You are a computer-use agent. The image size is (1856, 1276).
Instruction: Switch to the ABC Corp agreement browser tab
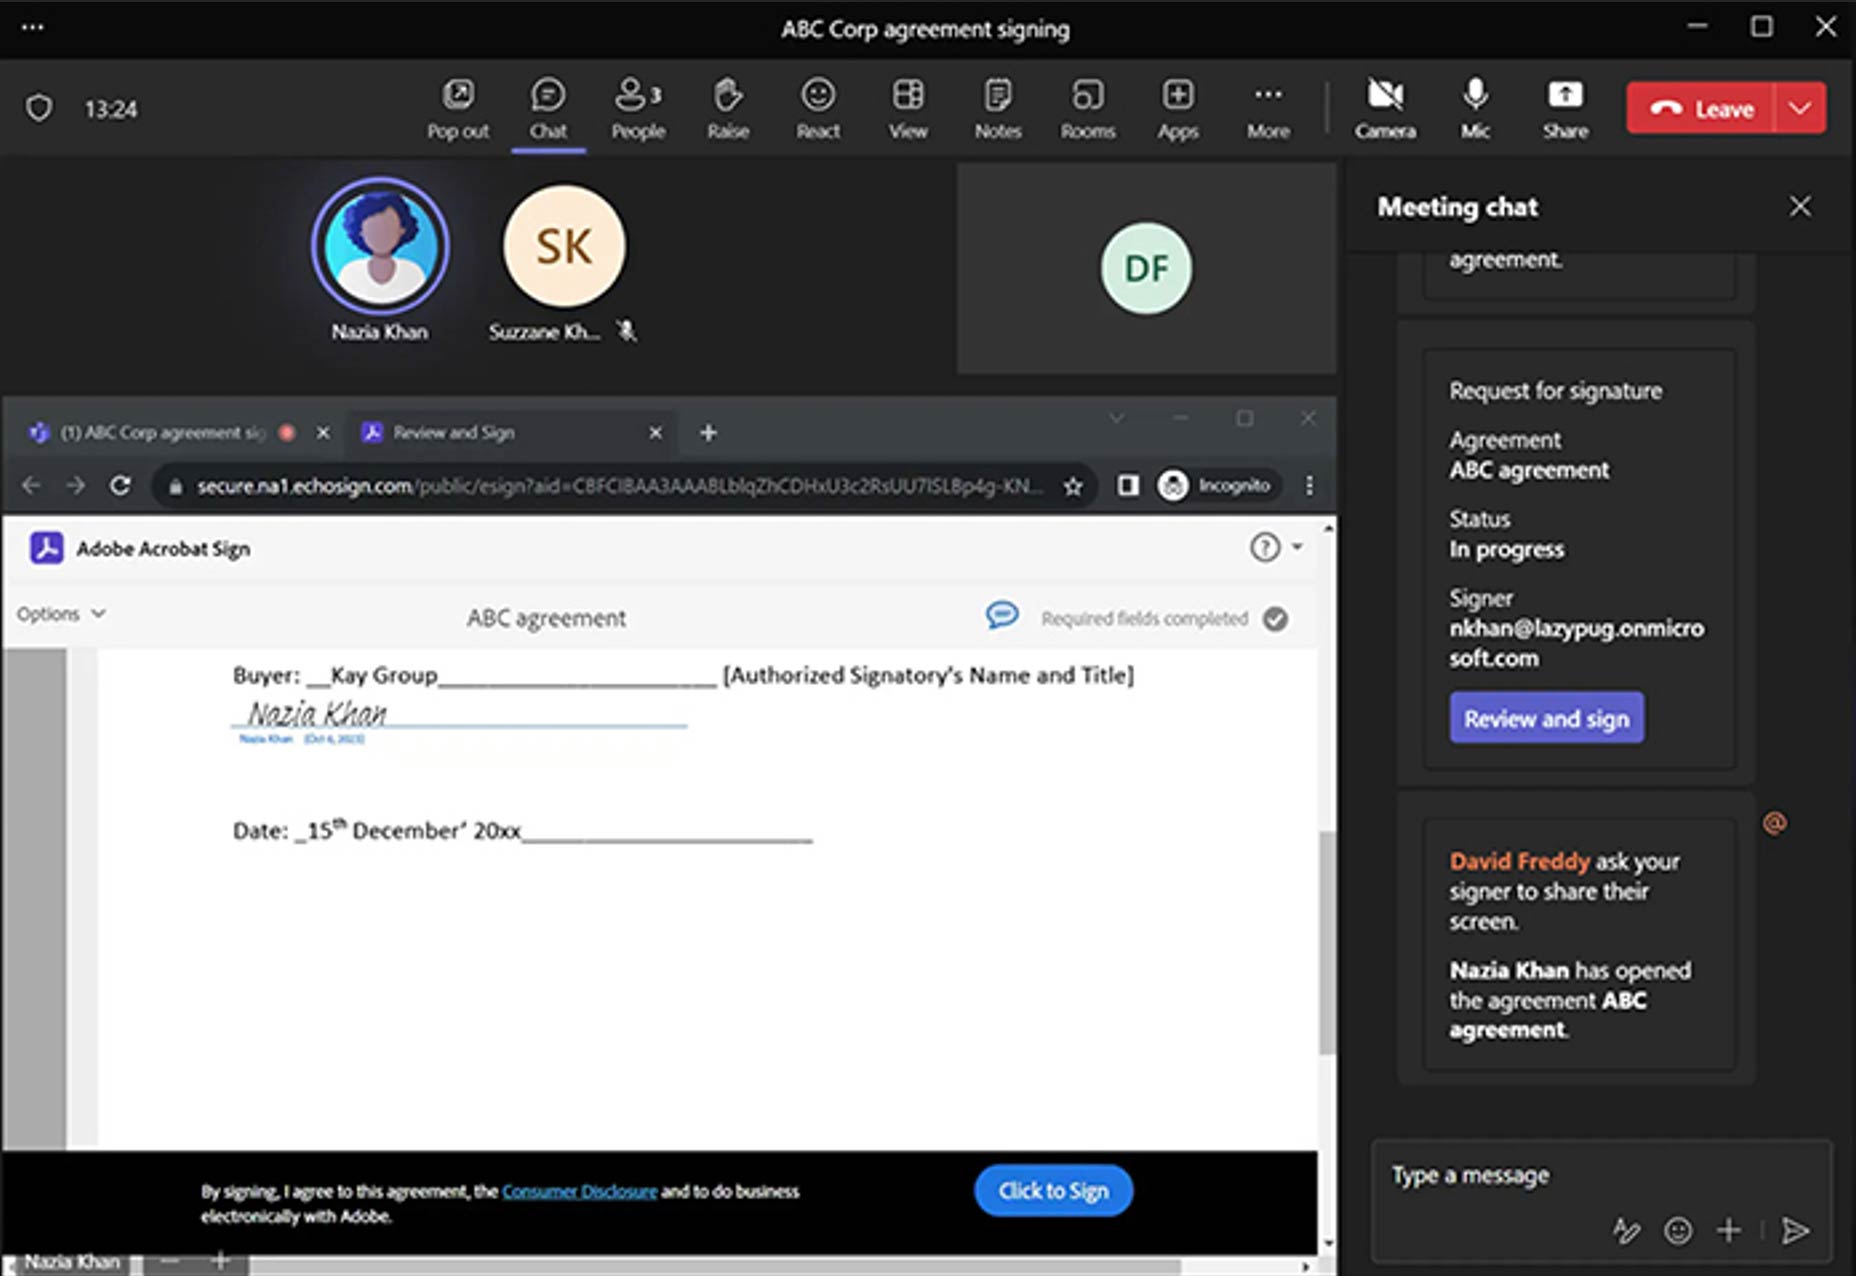pos(163,432)
